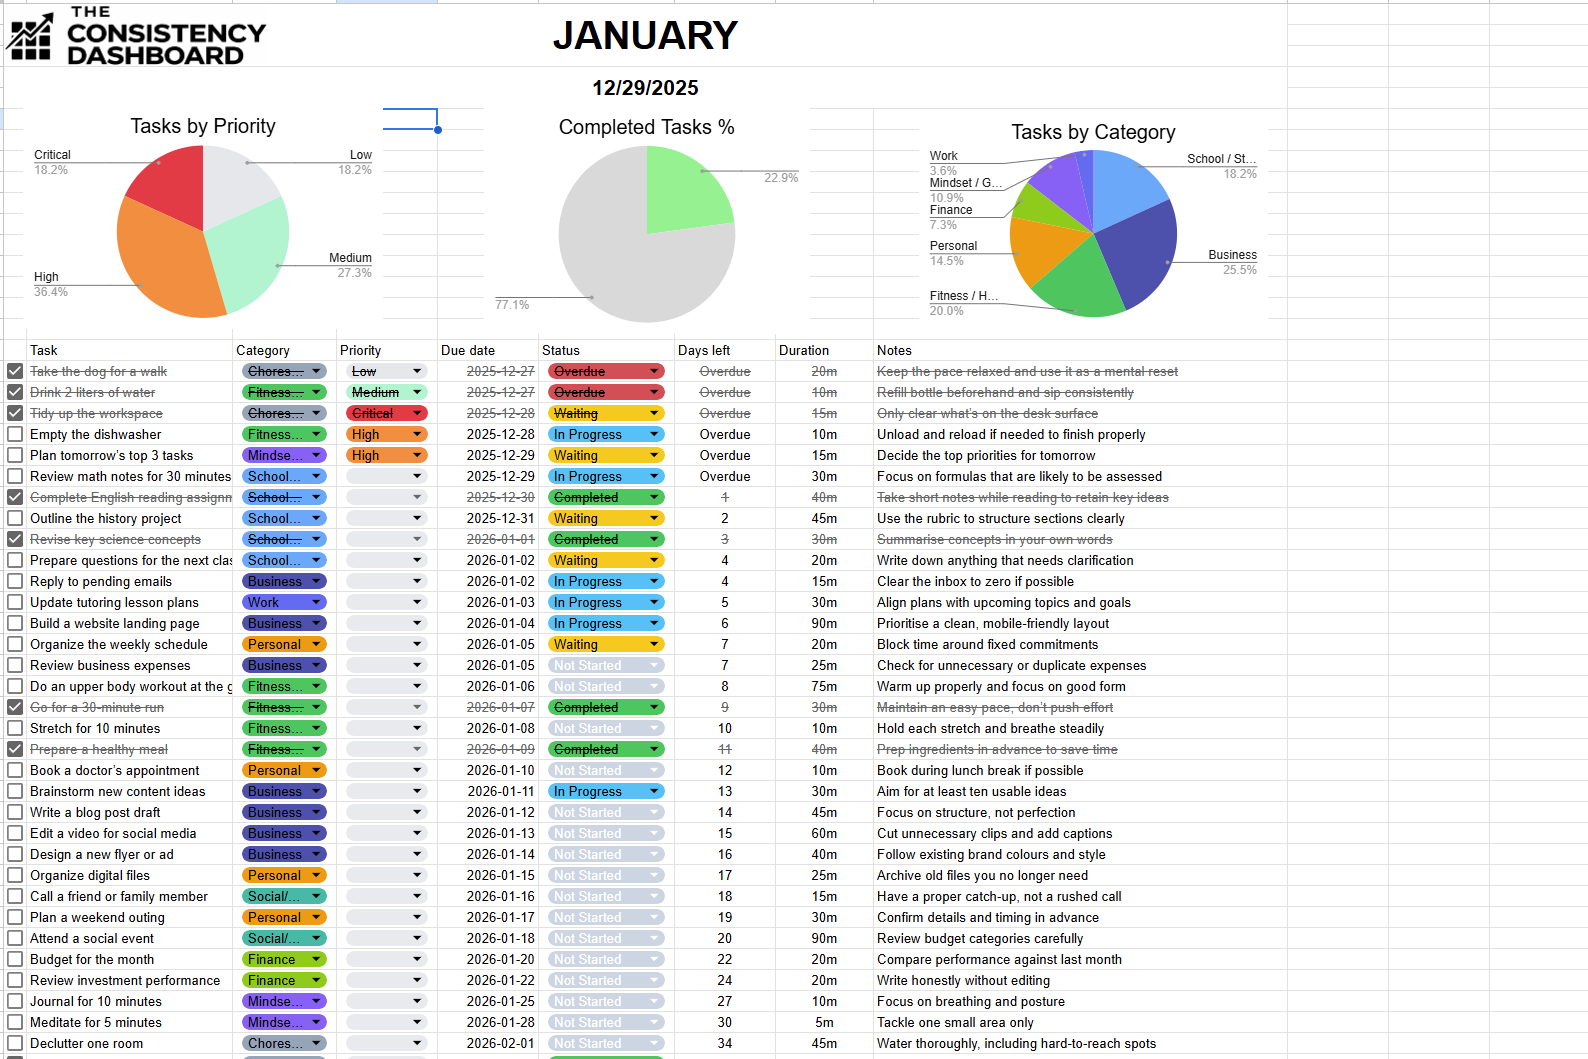Image resolution: width=1588 pixels, height=1059 pixels.
Task: Expand High priority dropdown for Plan tomorrow's top 3 tasks
Action: click(x=417, y=455)
